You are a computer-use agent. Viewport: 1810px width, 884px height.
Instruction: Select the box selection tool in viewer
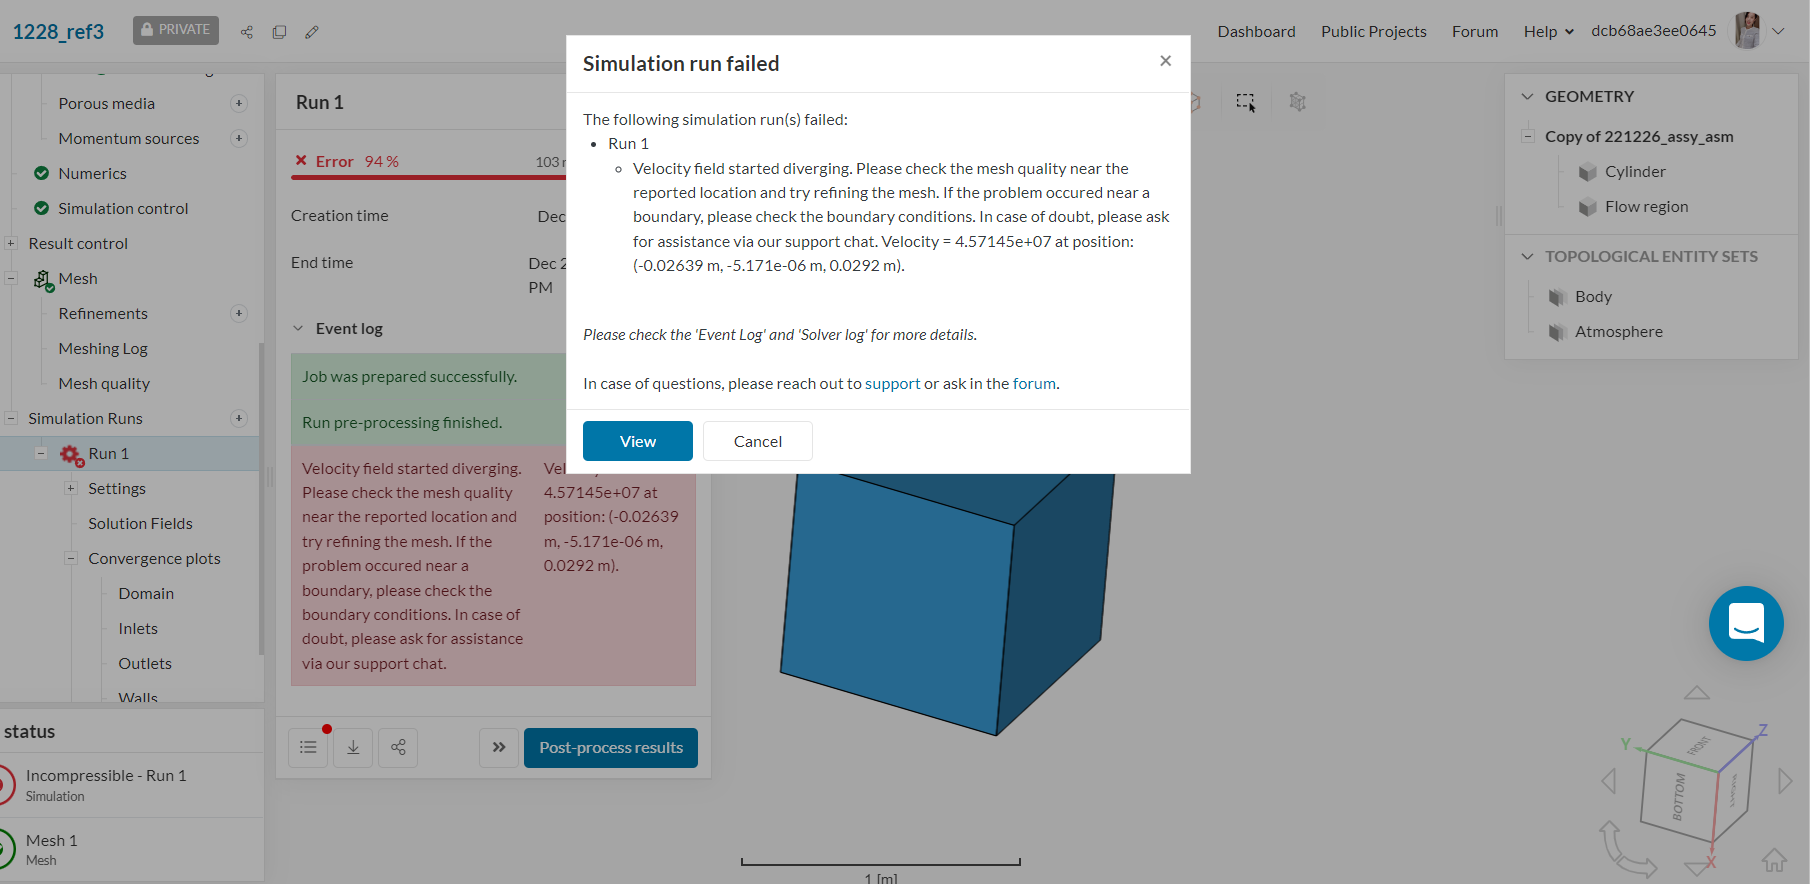(1246, 102)
